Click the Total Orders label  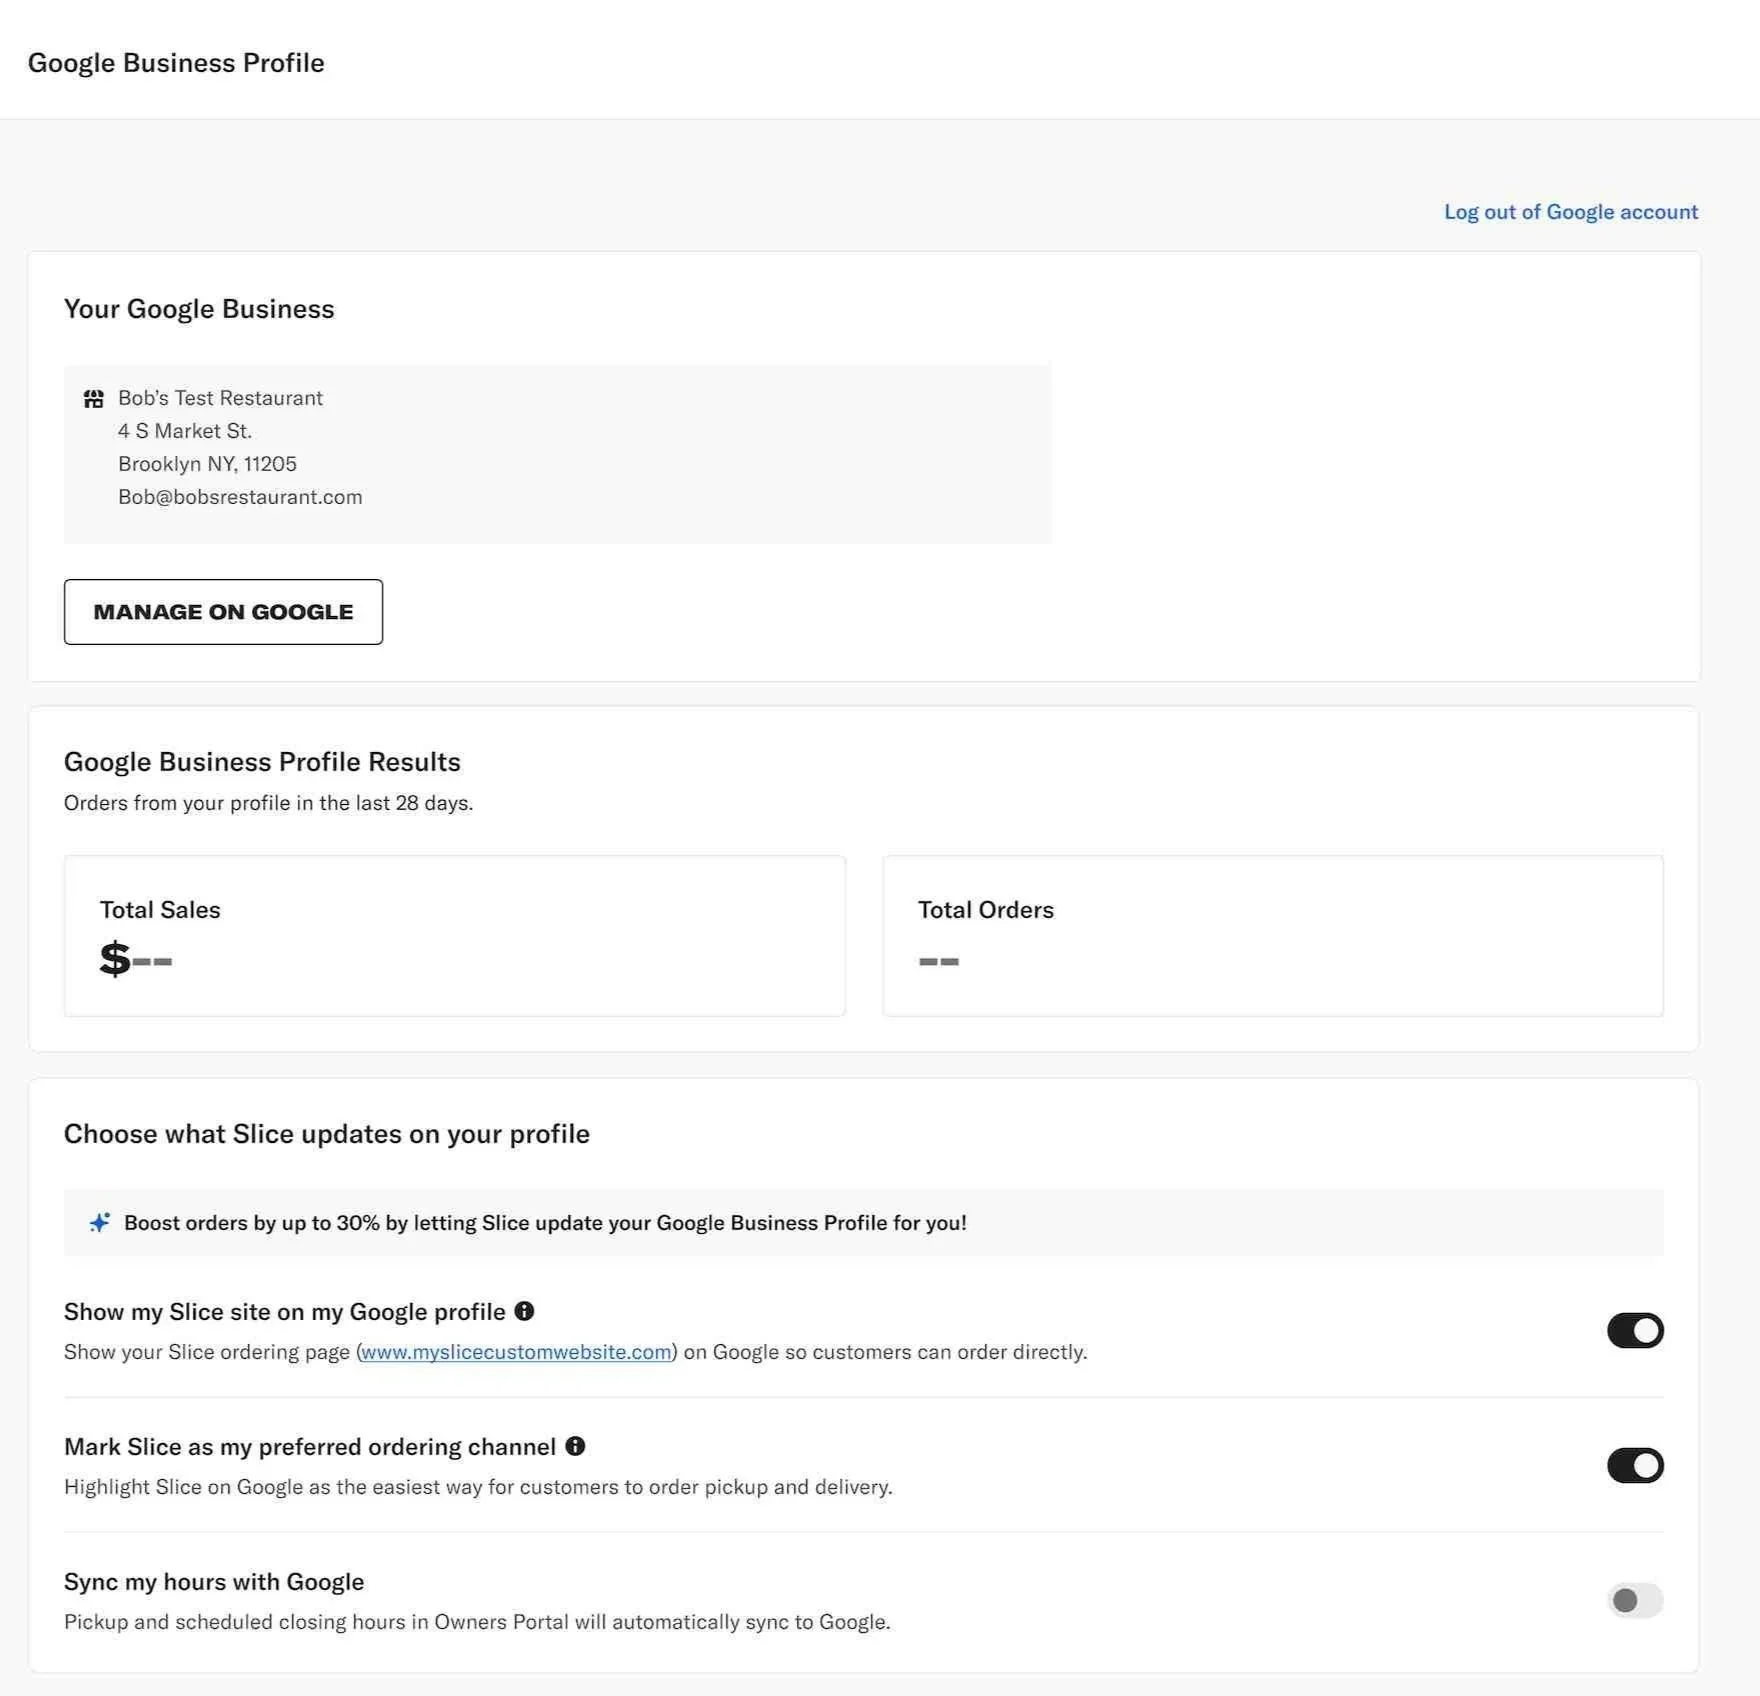986,910
